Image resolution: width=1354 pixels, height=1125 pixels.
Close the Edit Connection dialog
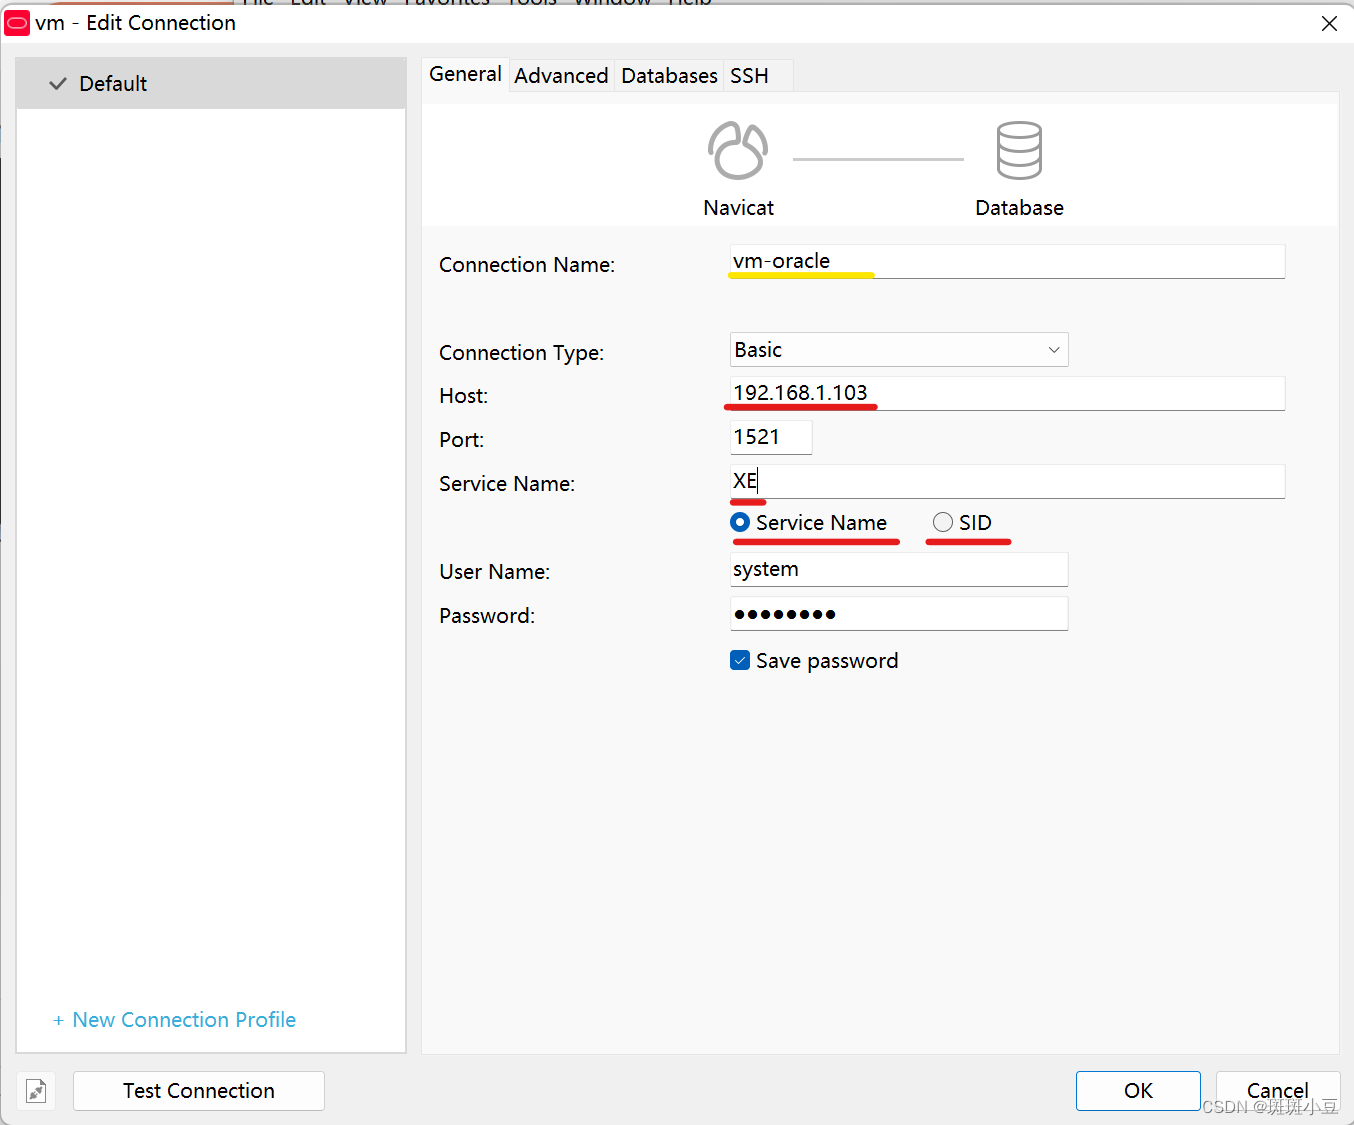1329,23
